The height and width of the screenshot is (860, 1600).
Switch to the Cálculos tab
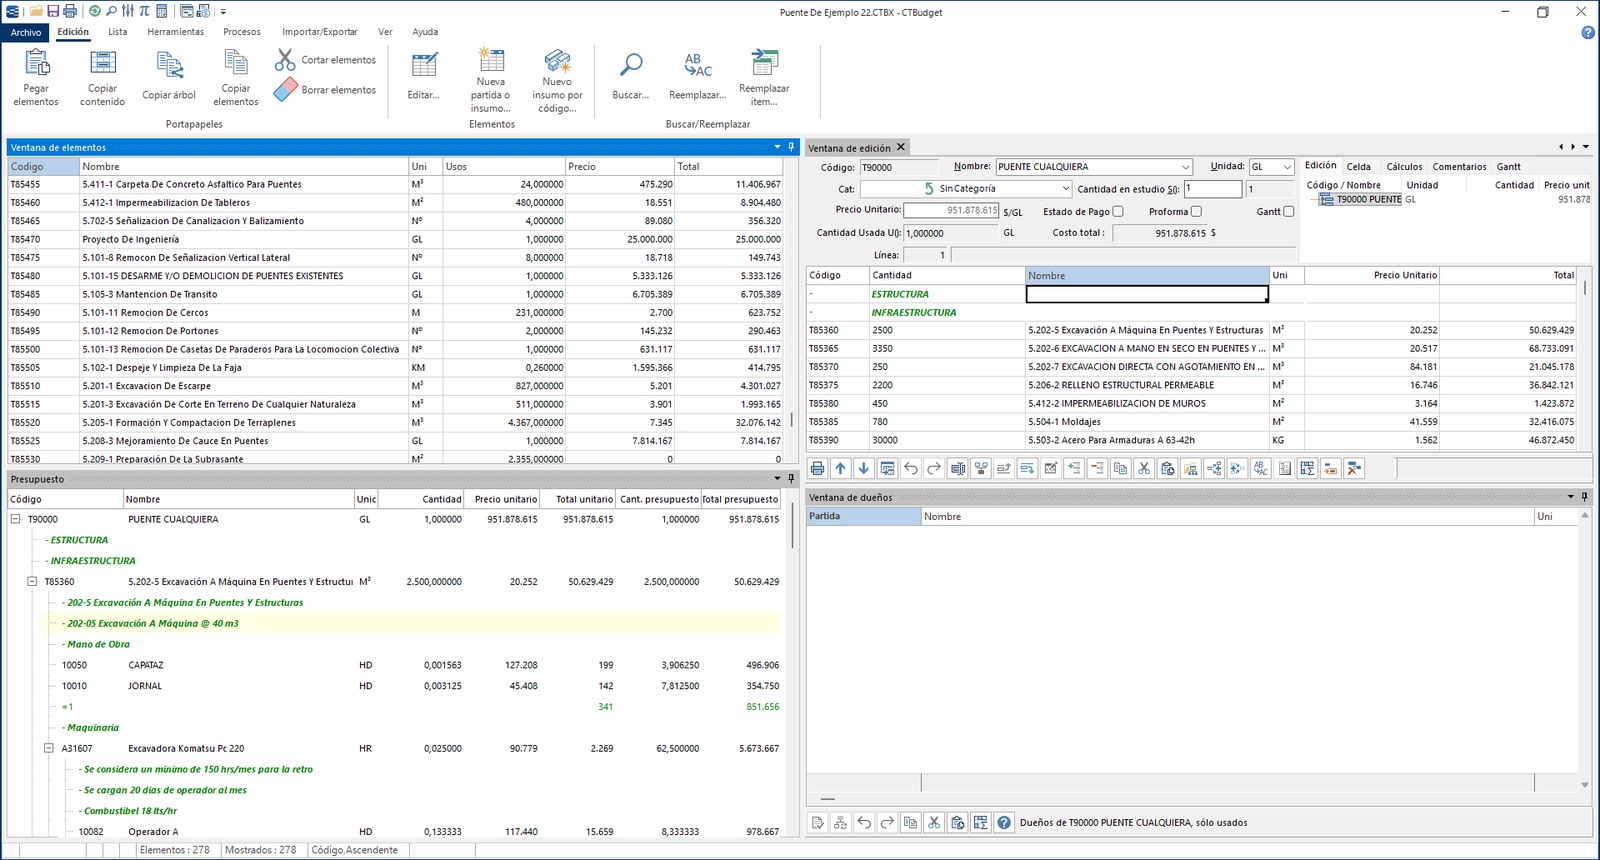click(x=1404, y=166)
